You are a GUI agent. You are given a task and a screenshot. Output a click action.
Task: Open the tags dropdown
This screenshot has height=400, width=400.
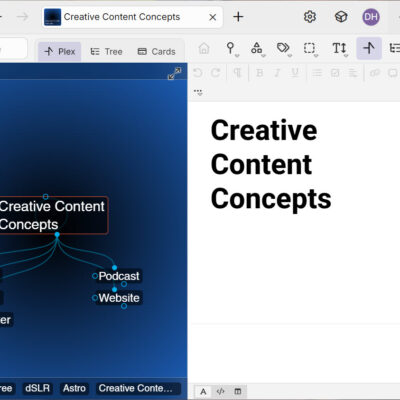click(283, 49)
